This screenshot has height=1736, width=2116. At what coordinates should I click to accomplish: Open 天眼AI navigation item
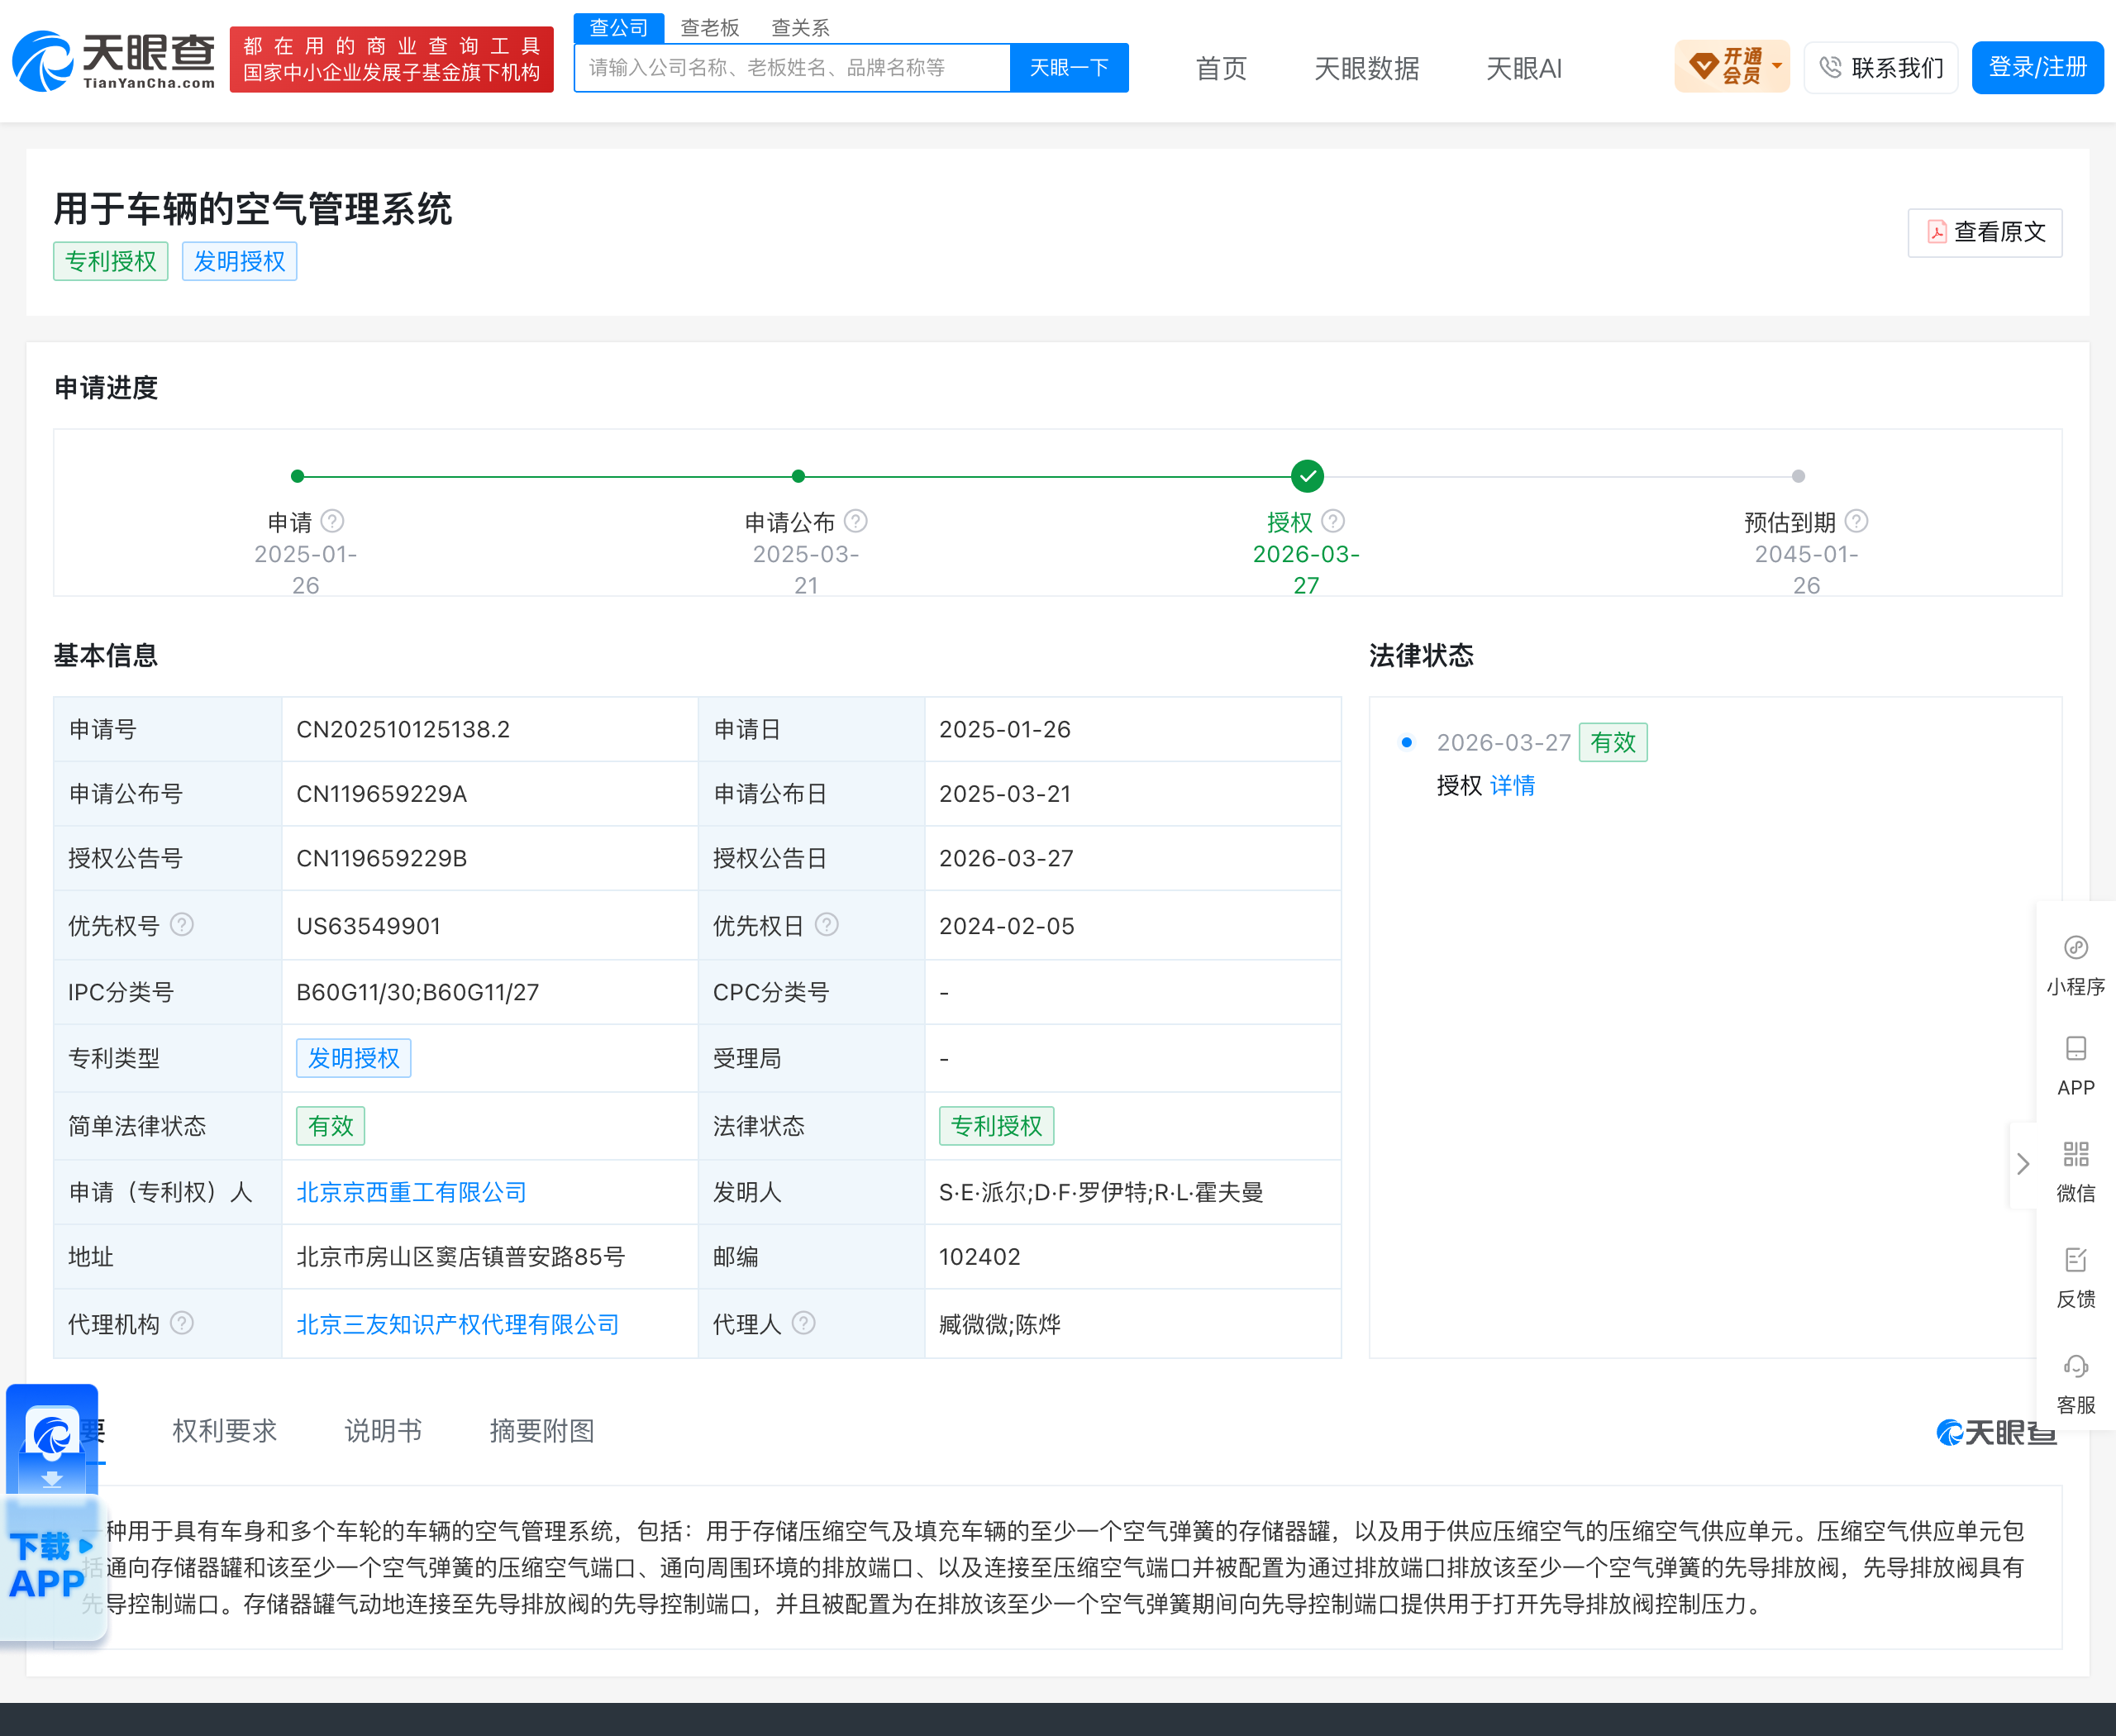(1523, 68)
